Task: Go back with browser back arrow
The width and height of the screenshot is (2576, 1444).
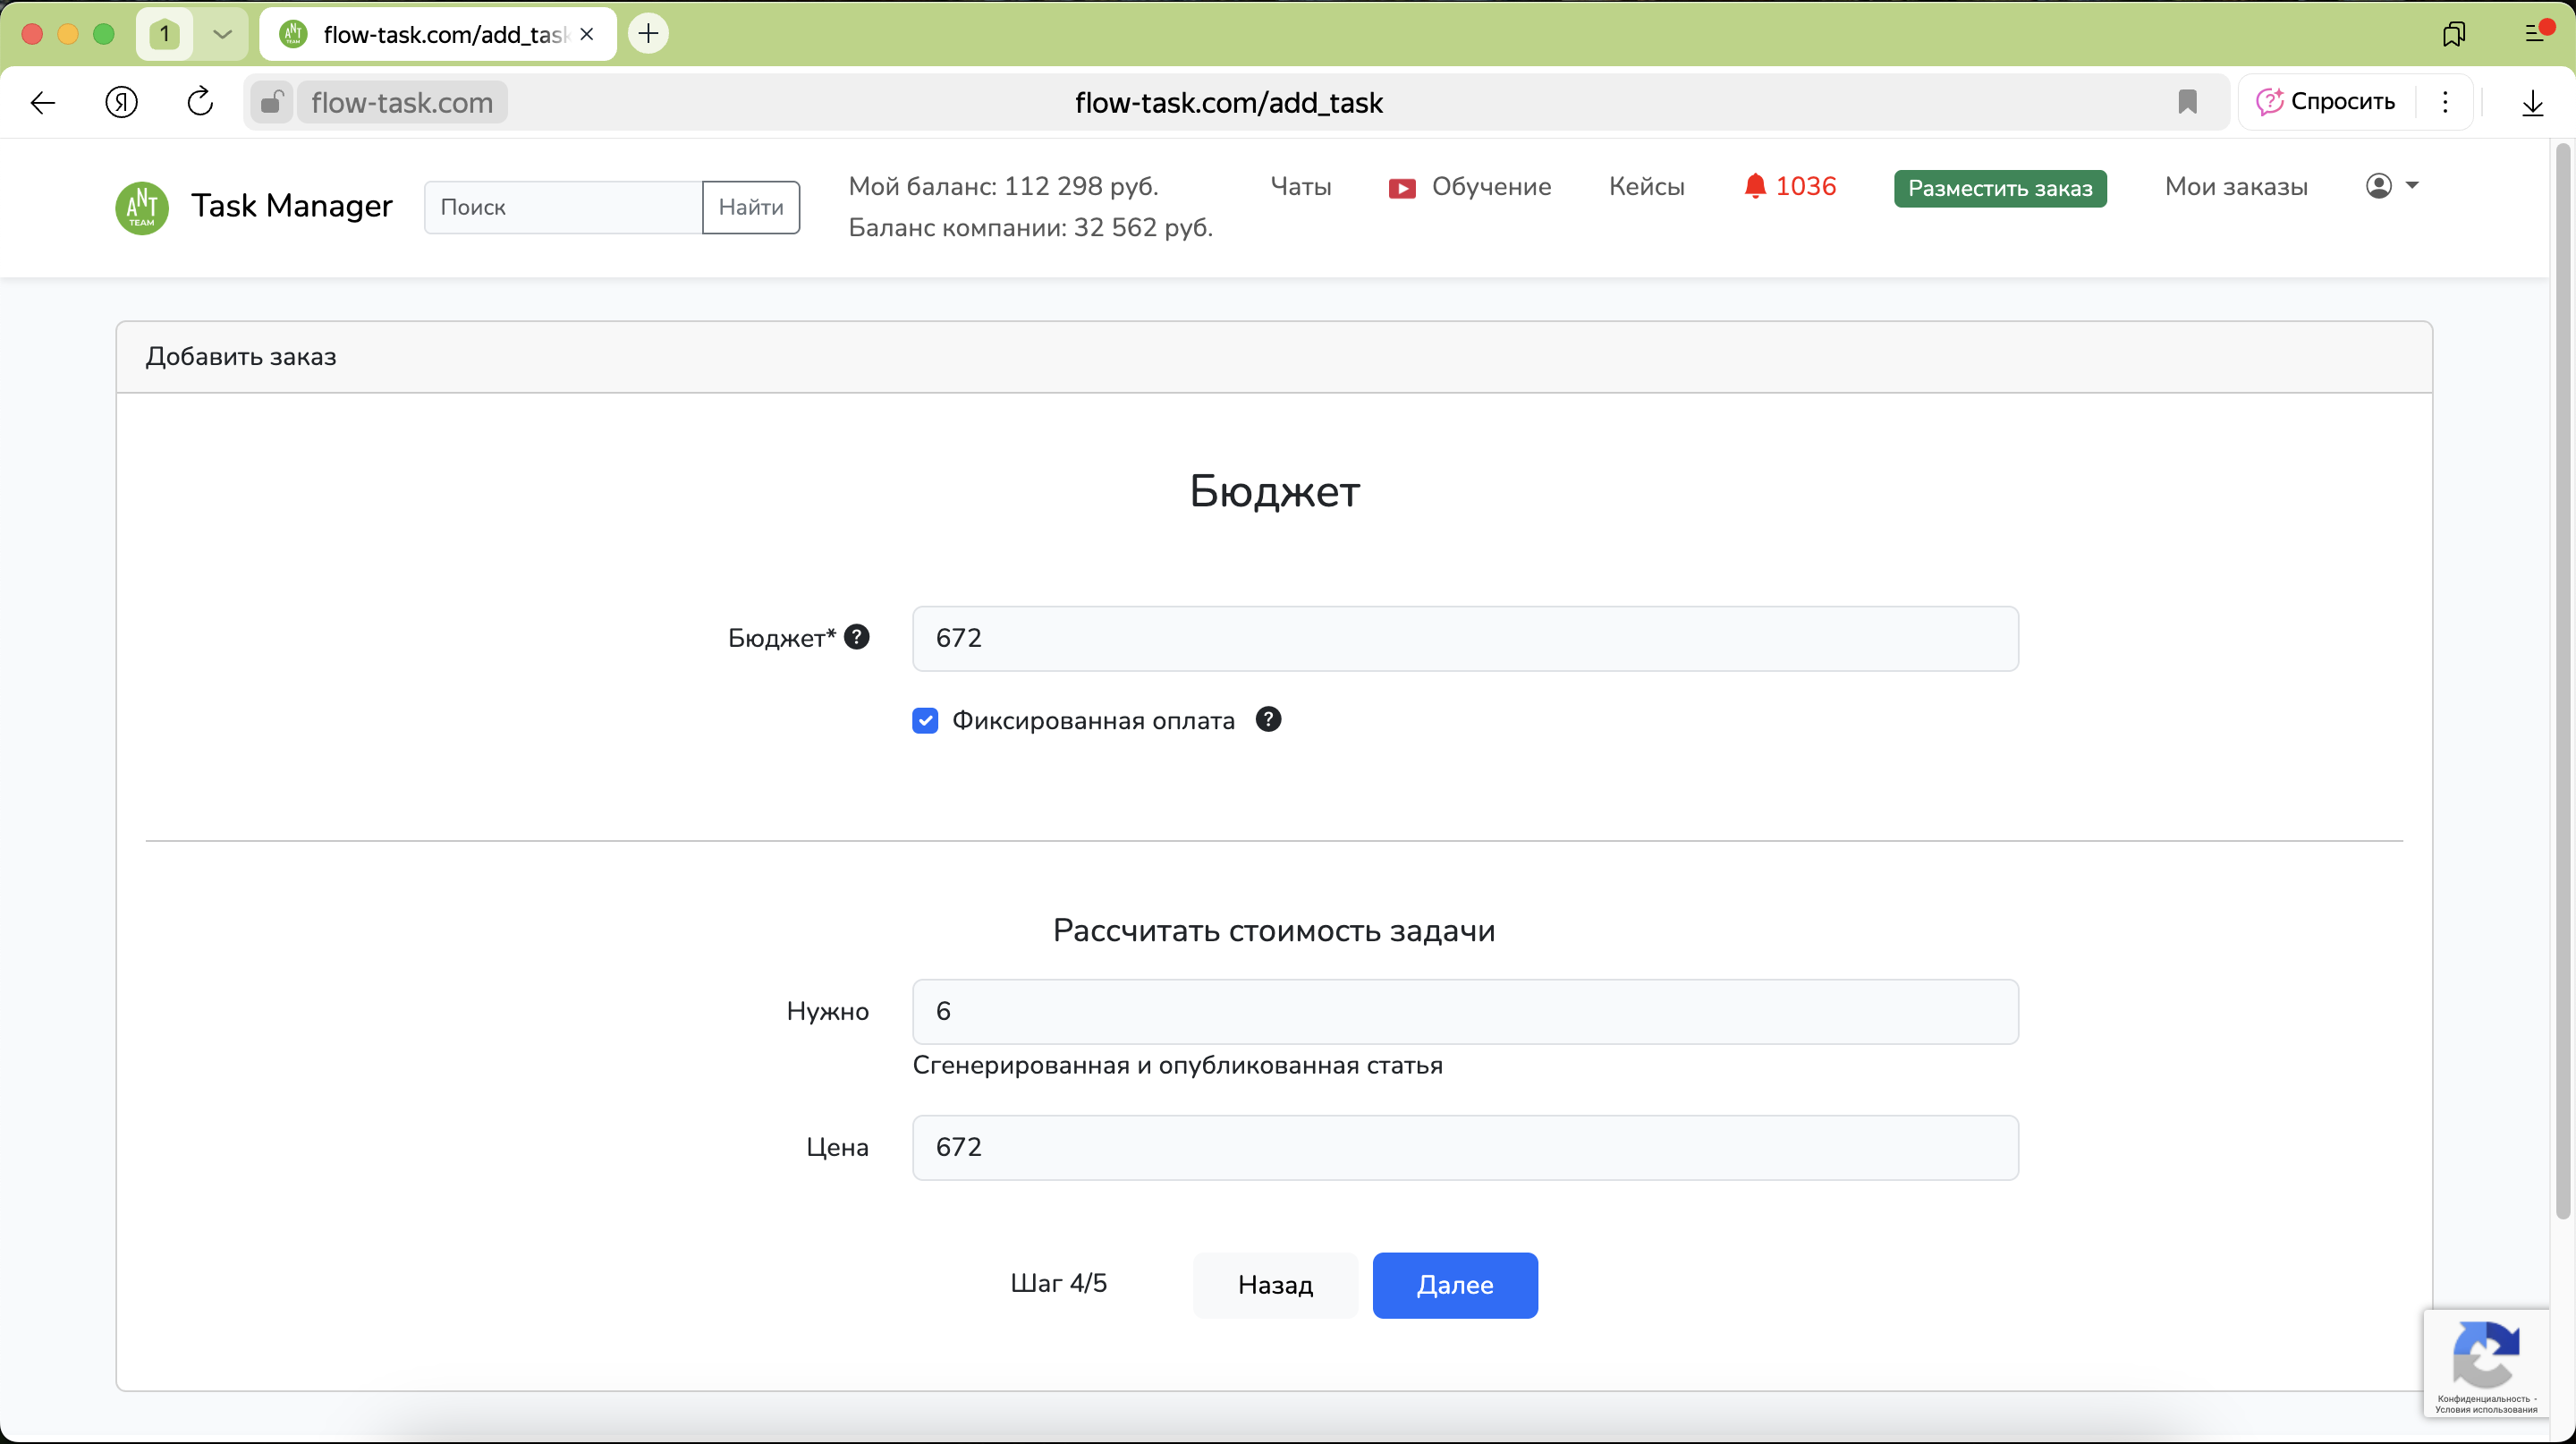Action: tap(43, 102)
